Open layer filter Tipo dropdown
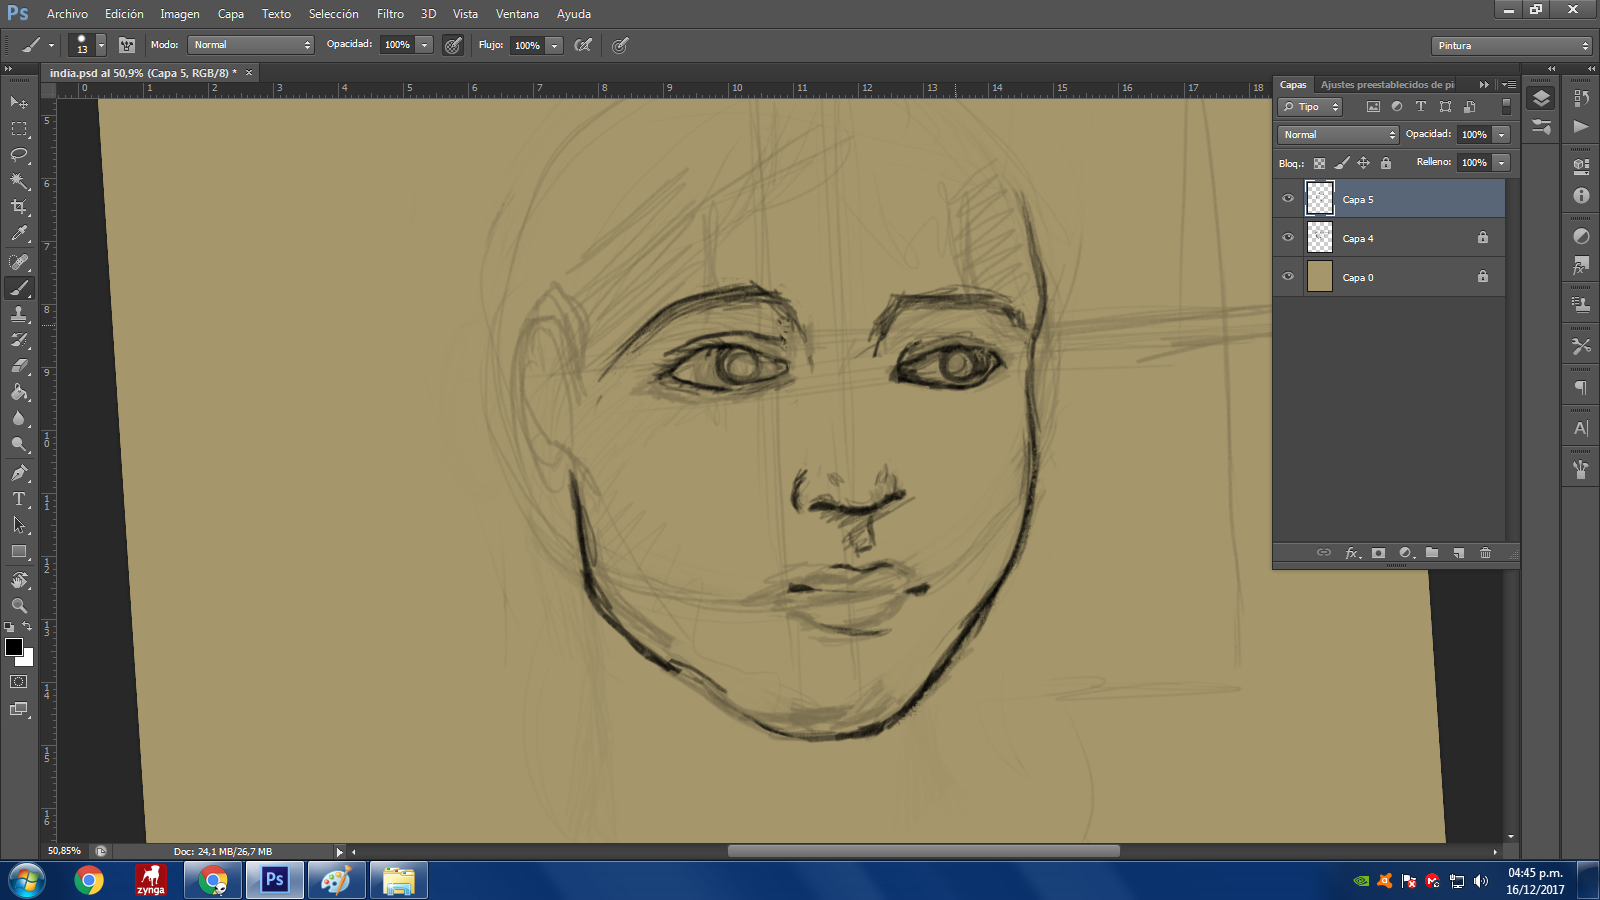1600x900 pixels. click(1310, 107)
